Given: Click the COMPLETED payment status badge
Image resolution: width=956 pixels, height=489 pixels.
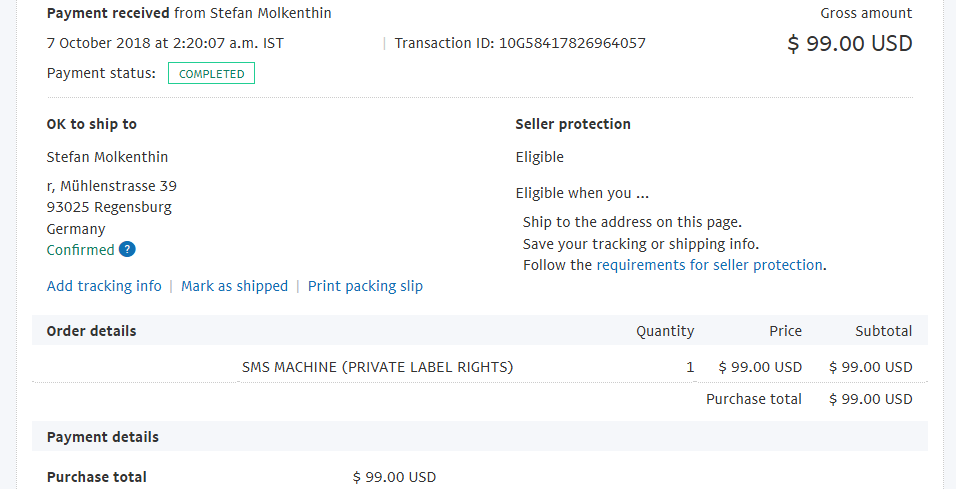Looking at the screenshot, I should pos(212,73).
